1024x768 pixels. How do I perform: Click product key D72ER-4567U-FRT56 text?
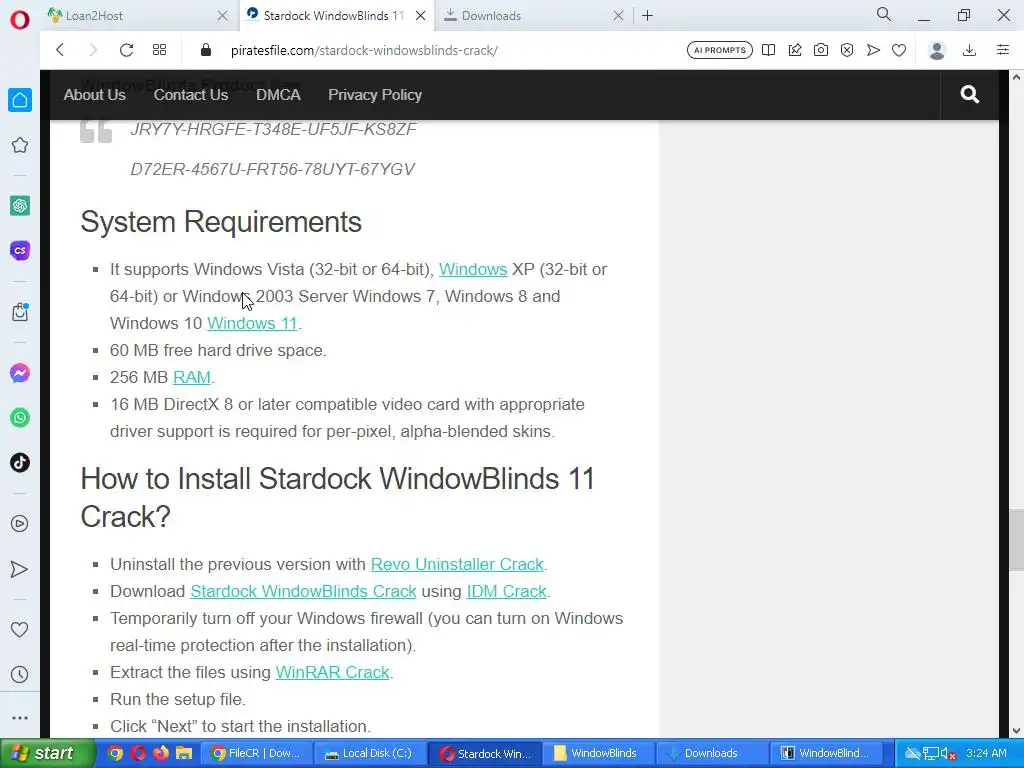(x=272, y=169)
